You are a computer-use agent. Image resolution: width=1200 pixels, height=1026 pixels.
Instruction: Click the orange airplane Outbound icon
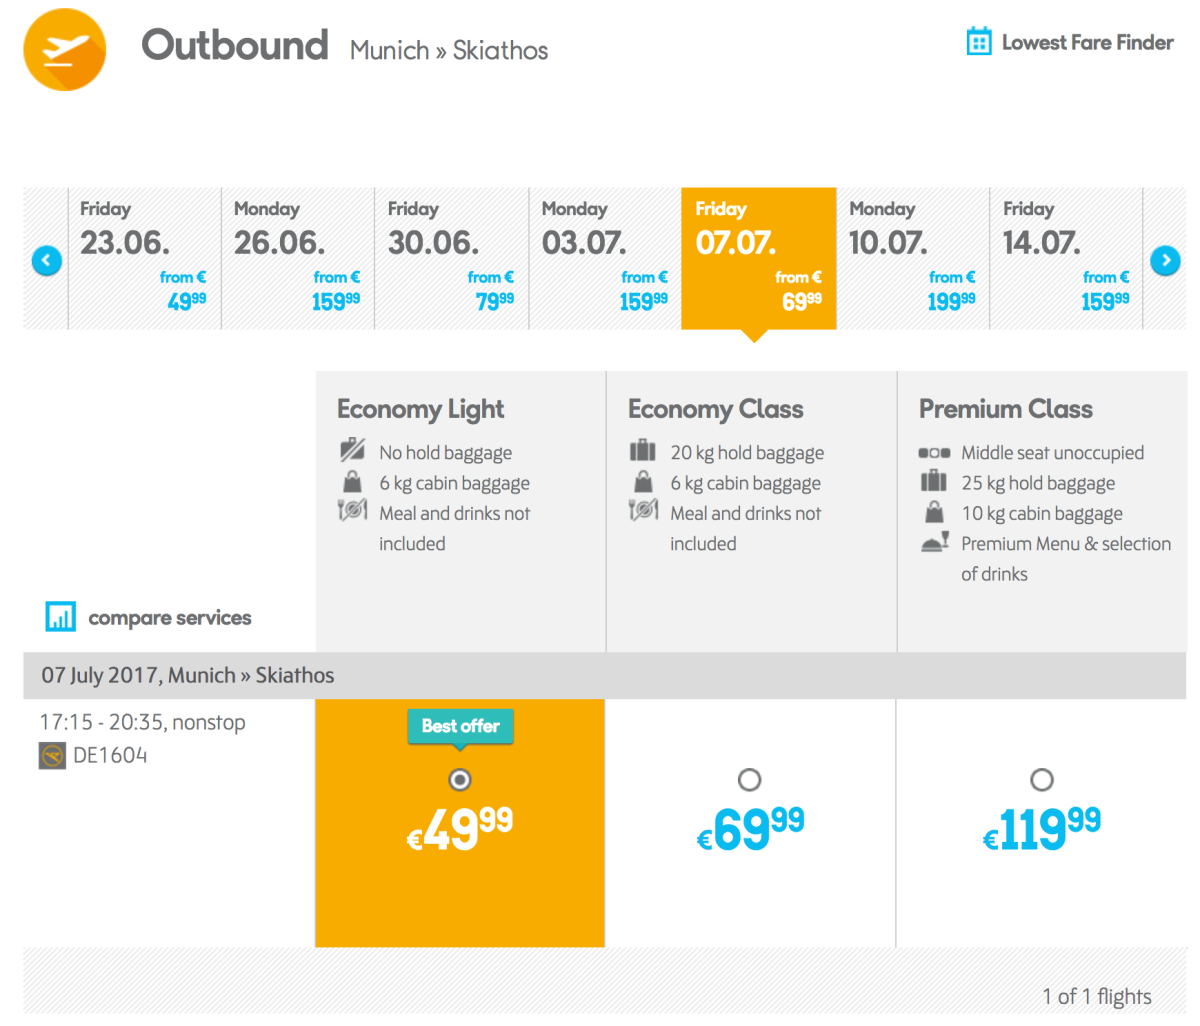pyautogui.click(x=64, y=49)
